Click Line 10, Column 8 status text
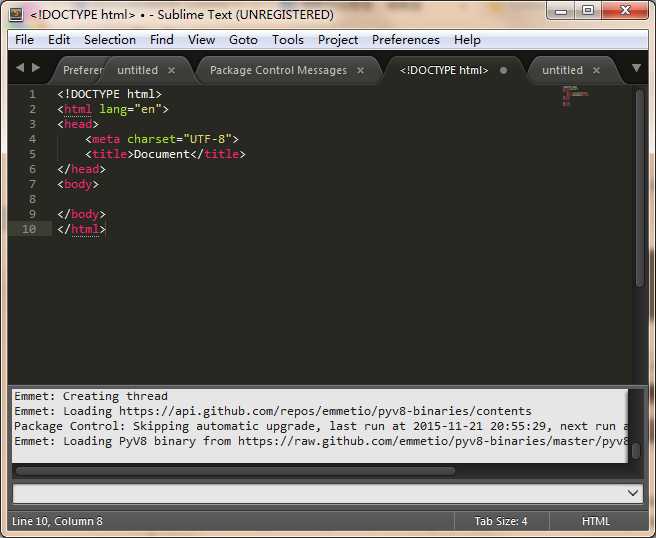 click(57, 521)
